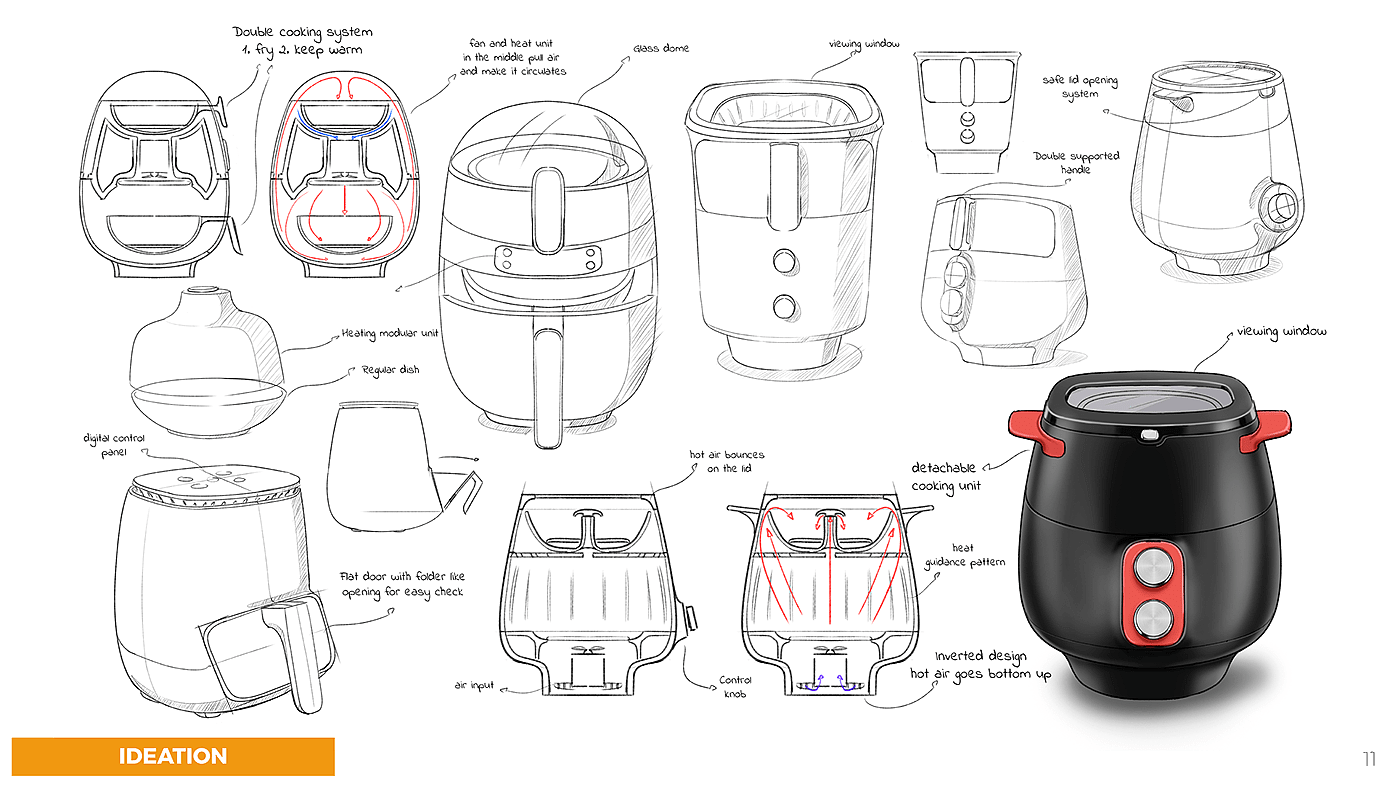
Task: Click the bottom cross-section sketch with red arrows
Action: 830,592
